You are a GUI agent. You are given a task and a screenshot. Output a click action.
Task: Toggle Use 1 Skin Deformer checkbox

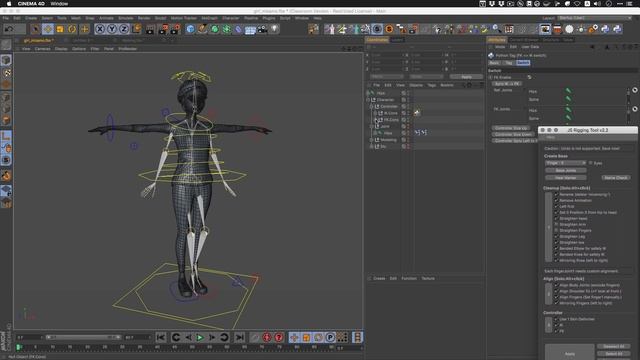tap(556, 319)
